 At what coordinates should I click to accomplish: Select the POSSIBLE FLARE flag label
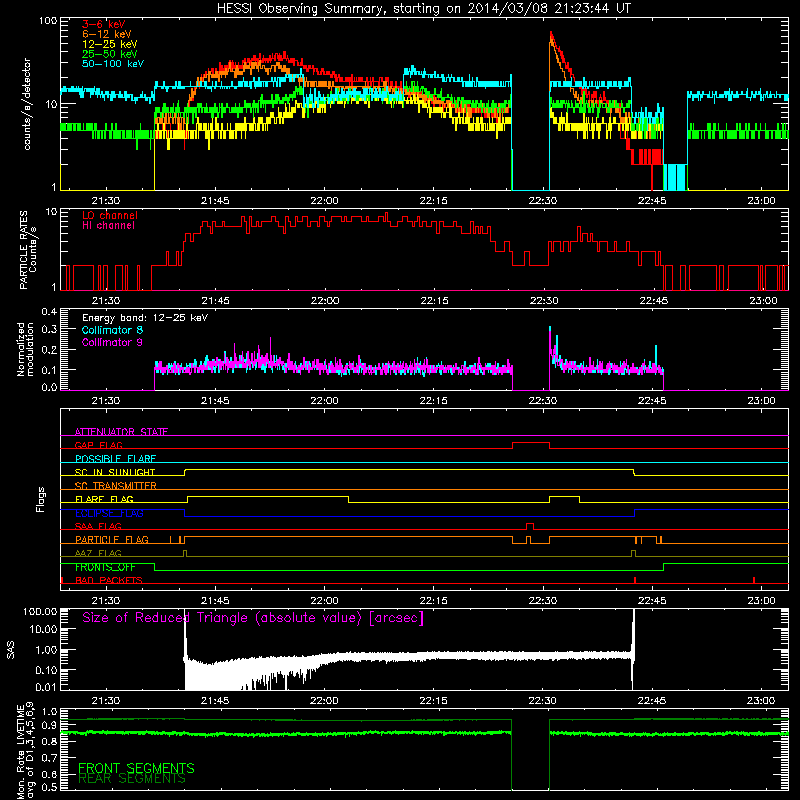point(115,459)
